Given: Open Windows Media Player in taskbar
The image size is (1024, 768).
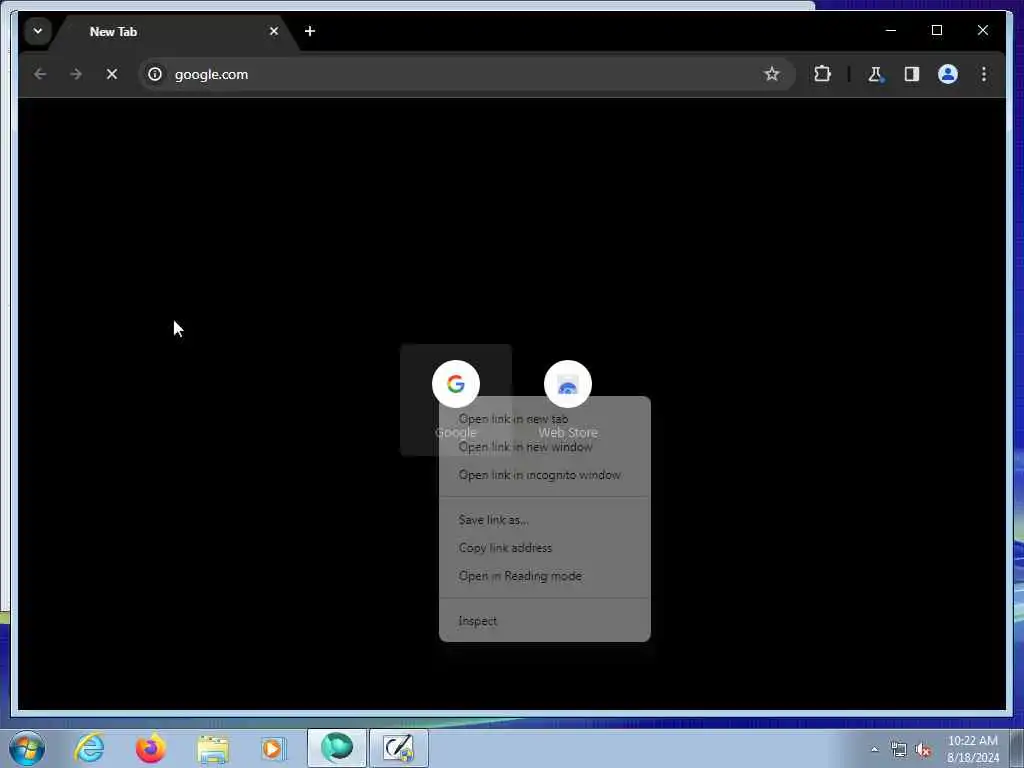Looking at the screenshot, I should [273, 748].
